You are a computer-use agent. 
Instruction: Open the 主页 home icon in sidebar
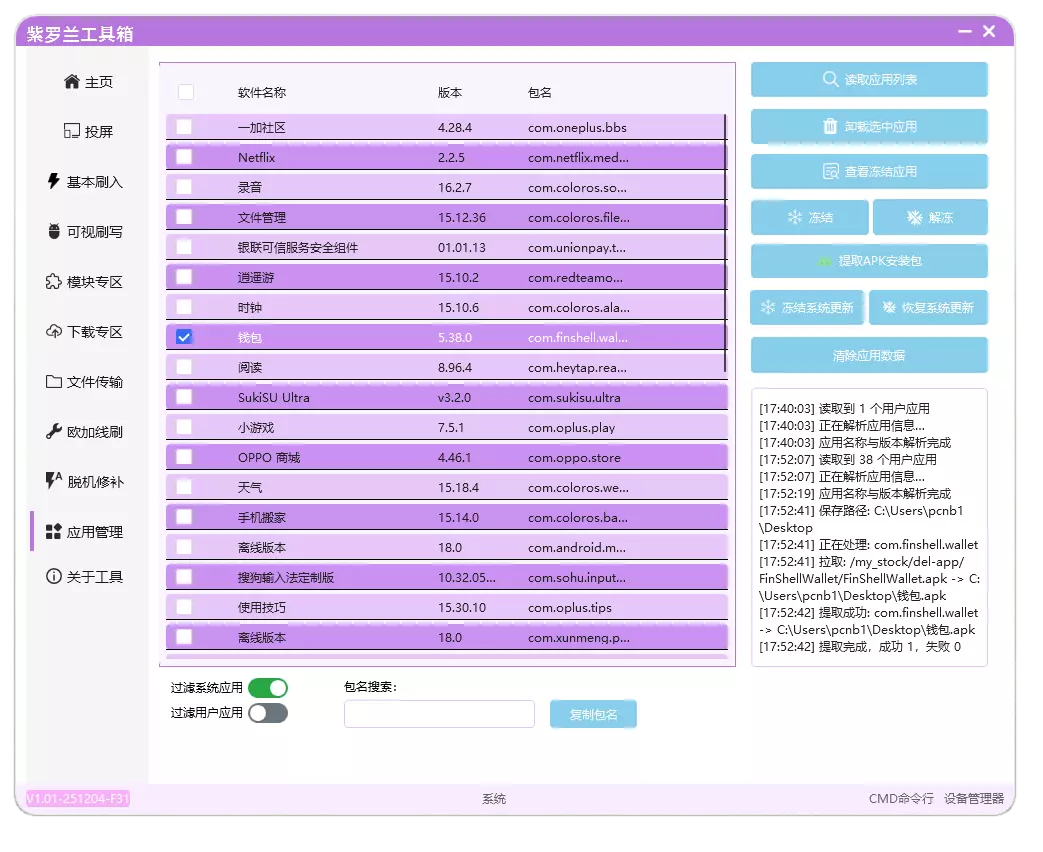[x=69, y=83]
